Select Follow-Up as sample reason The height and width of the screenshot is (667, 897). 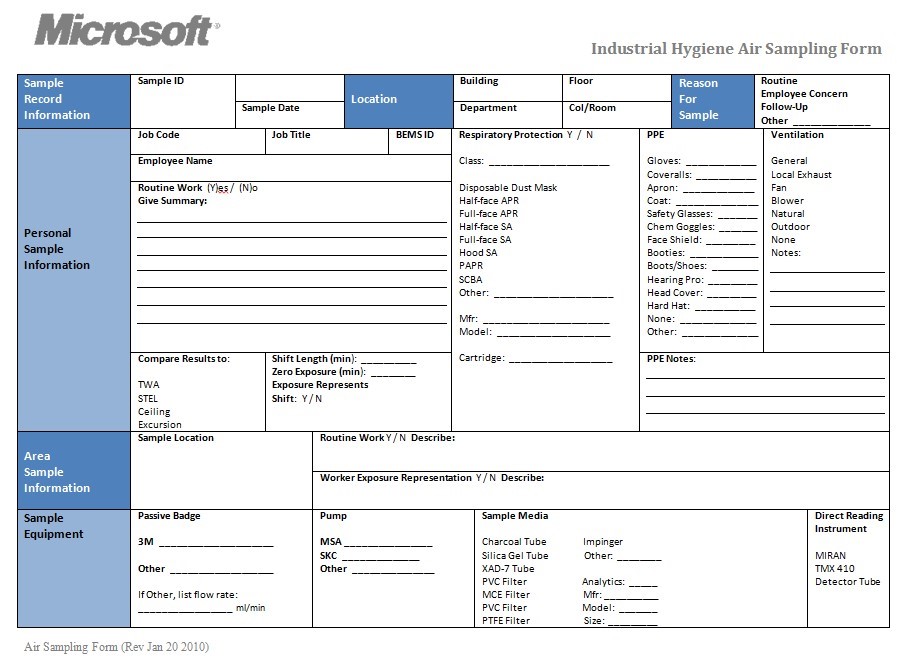coord(784,107)
